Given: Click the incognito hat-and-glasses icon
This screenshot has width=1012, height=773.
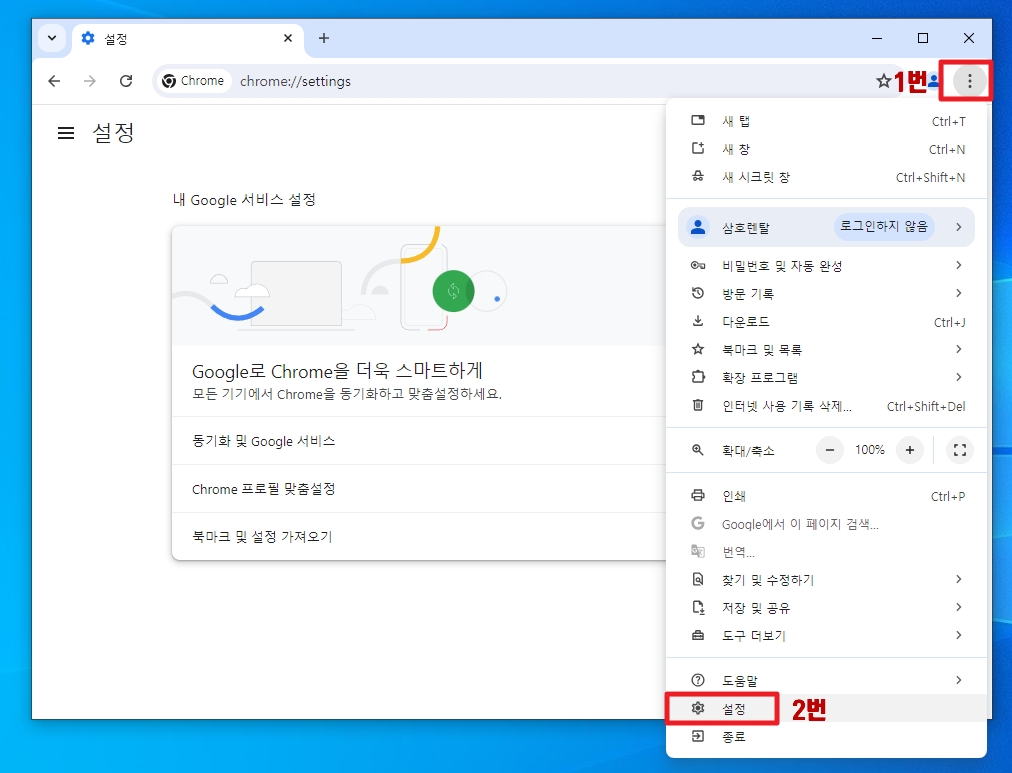Looking at the screenshot, I should pyautogui.click(x=698, y=176).
